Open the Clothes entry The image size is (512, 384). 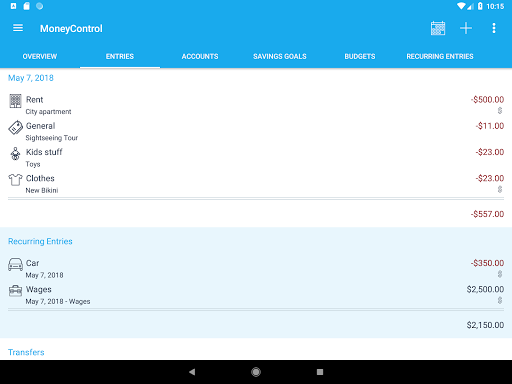click(x=256, y=184)
